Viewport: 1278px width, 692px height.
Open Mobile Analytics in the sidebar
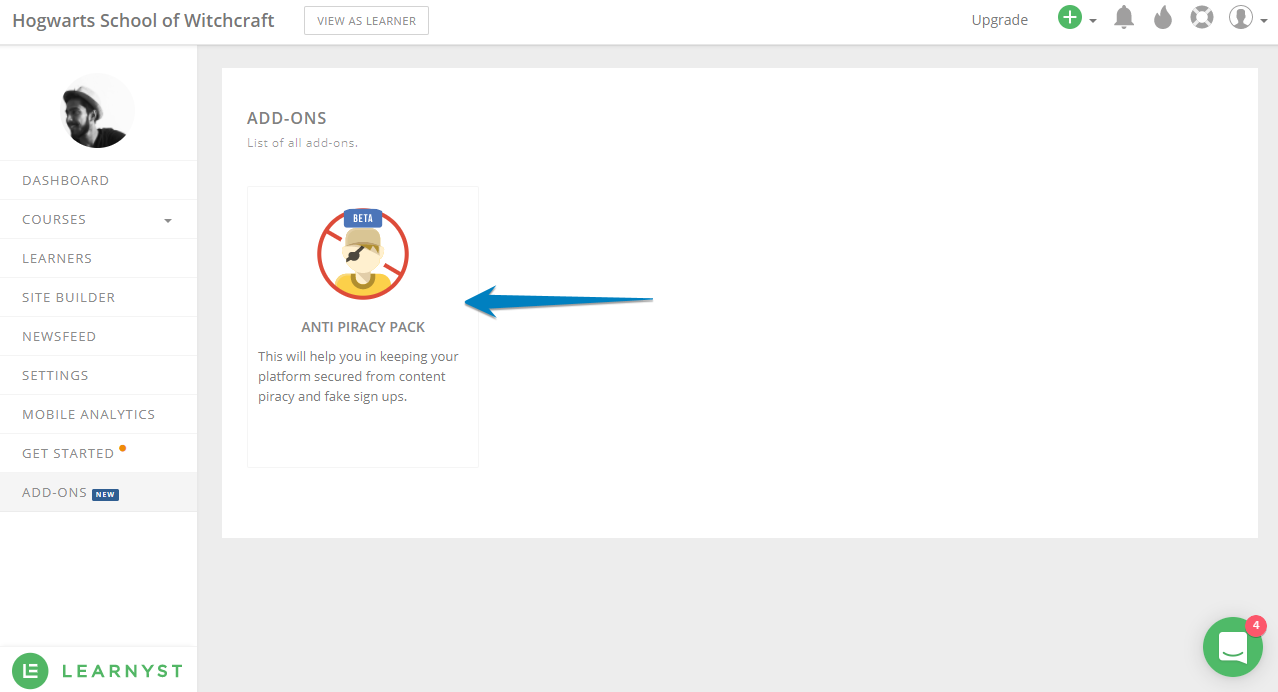[x=98, y=414]
